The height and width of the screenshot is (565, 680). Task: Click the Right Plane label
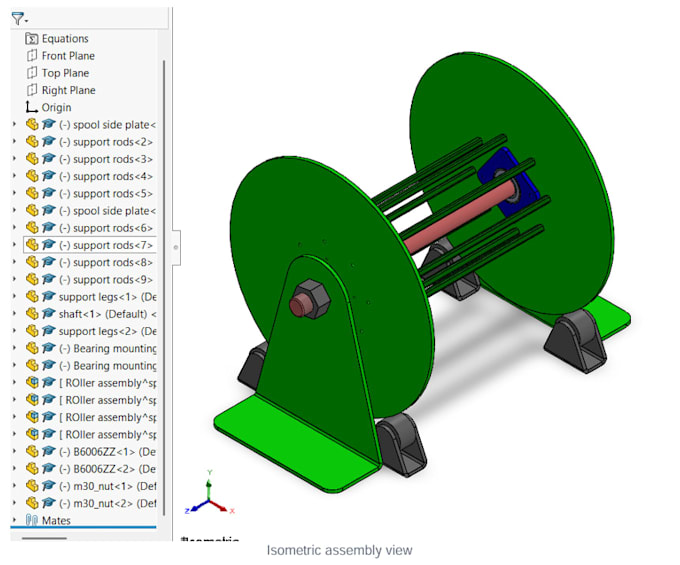click(x=69, y=90)
